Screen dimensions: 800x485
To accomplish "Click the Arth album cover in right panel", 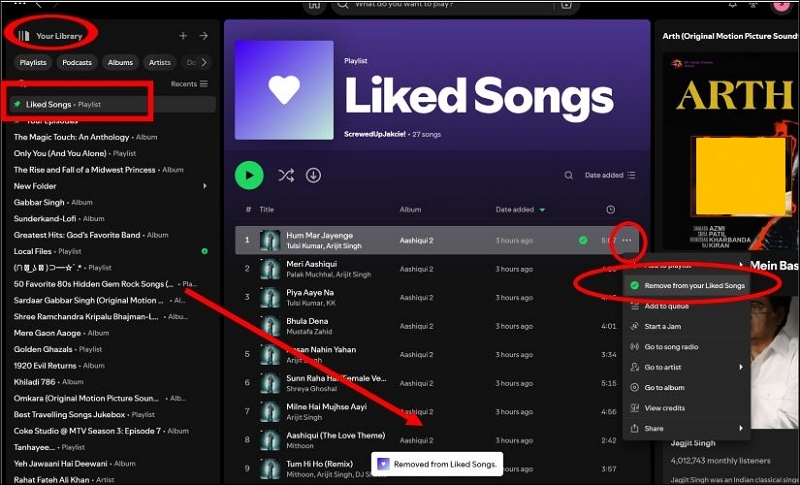I will [731, 153].
